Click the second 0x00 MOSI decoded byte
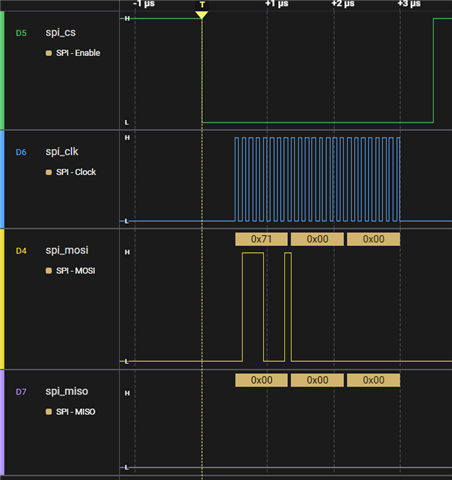This screenshot has height=480, width=452. coord(373,239)
